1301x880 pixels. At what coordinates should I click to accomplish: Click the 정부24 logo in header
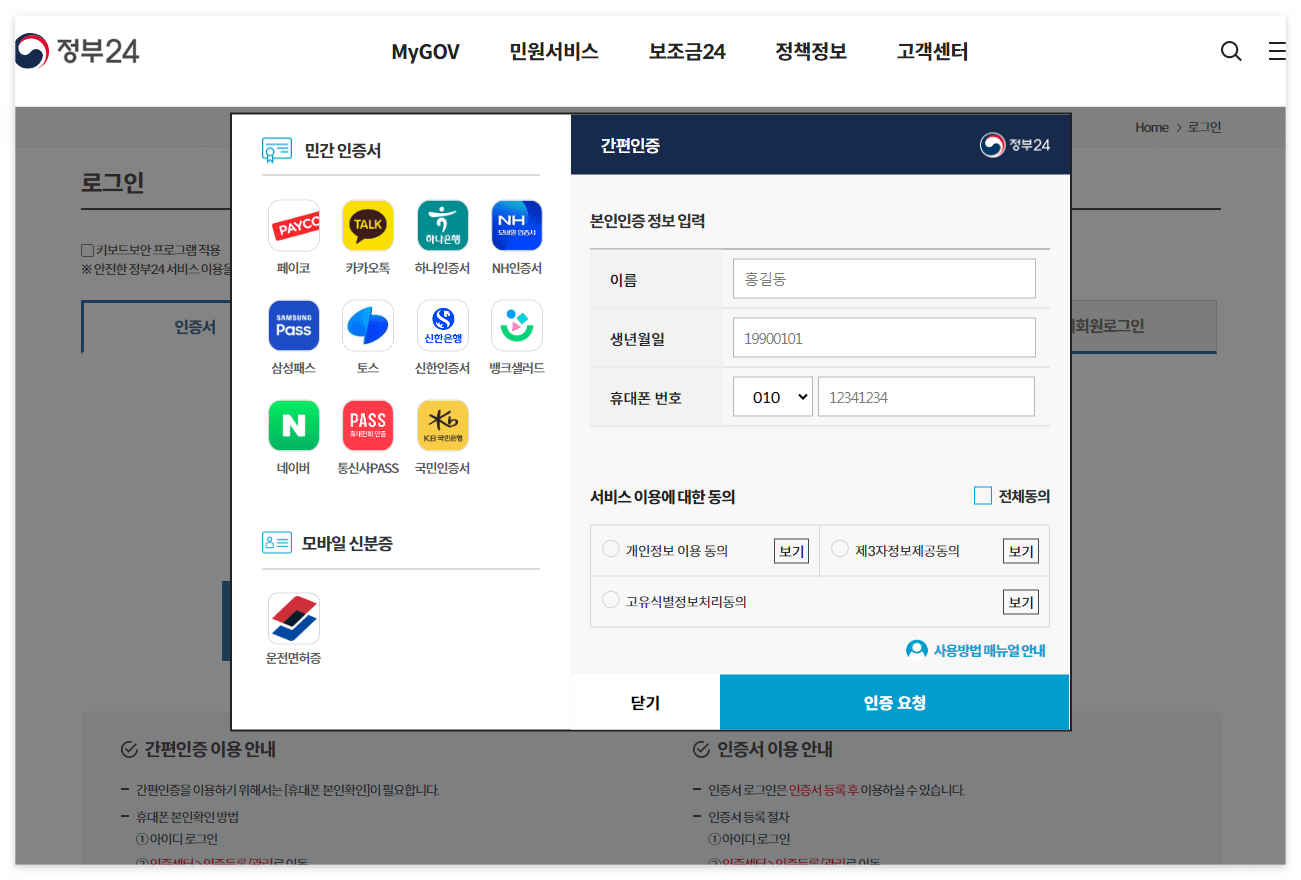click(x=77, y=51)
